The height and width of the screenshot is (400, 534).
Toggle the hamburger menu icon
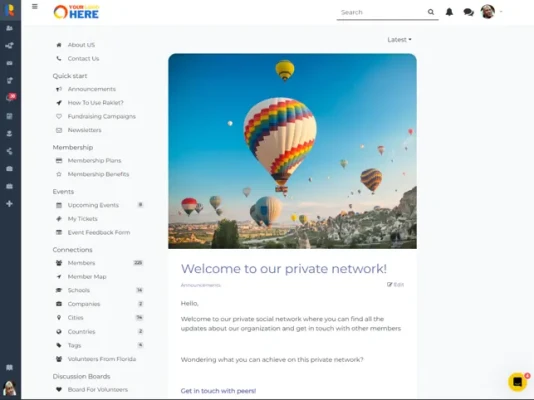click(35, 6)
